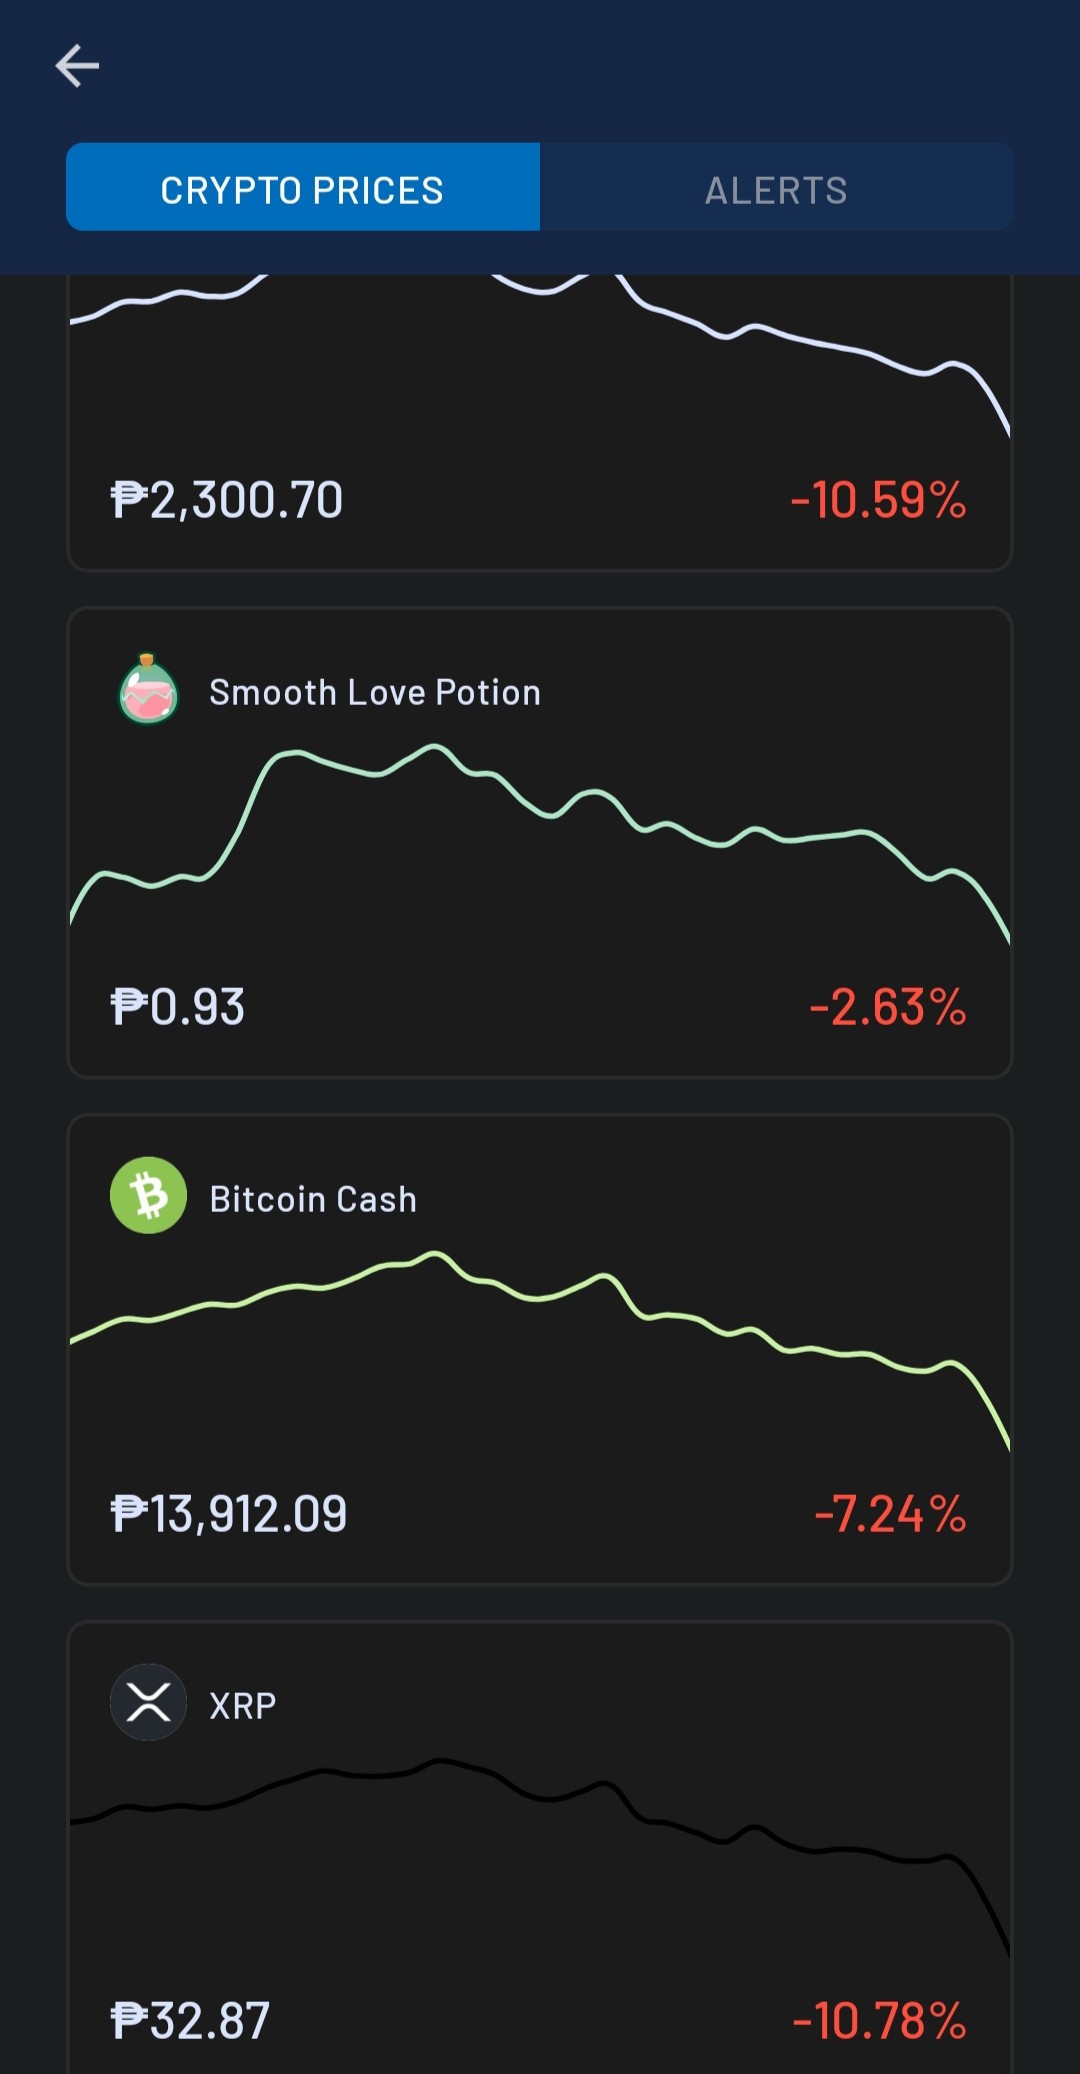The image size is (1080, 2074).
Task: Tap the -7.24% change percentage
Action: 891,1514
